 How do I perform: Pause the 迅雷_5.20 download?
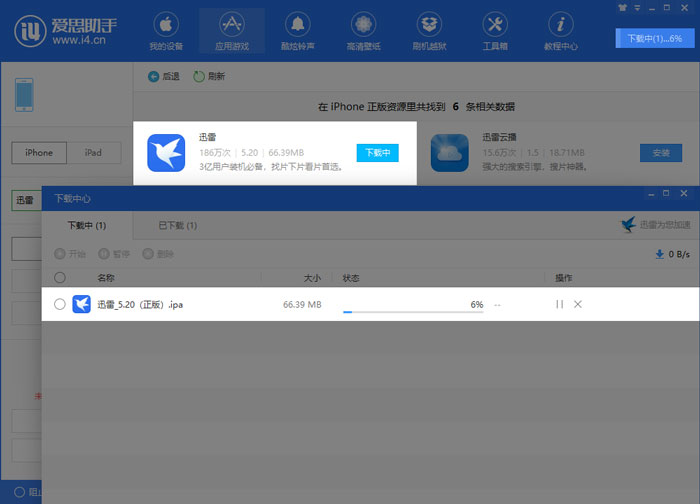point(559,304)
